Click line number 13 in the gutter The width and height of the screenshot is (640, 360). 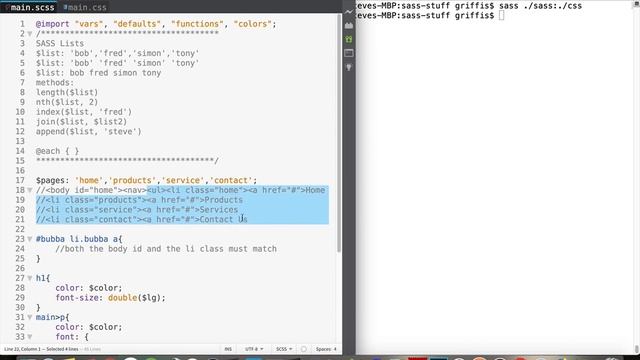pyautogui.click(x=20, y=141)
